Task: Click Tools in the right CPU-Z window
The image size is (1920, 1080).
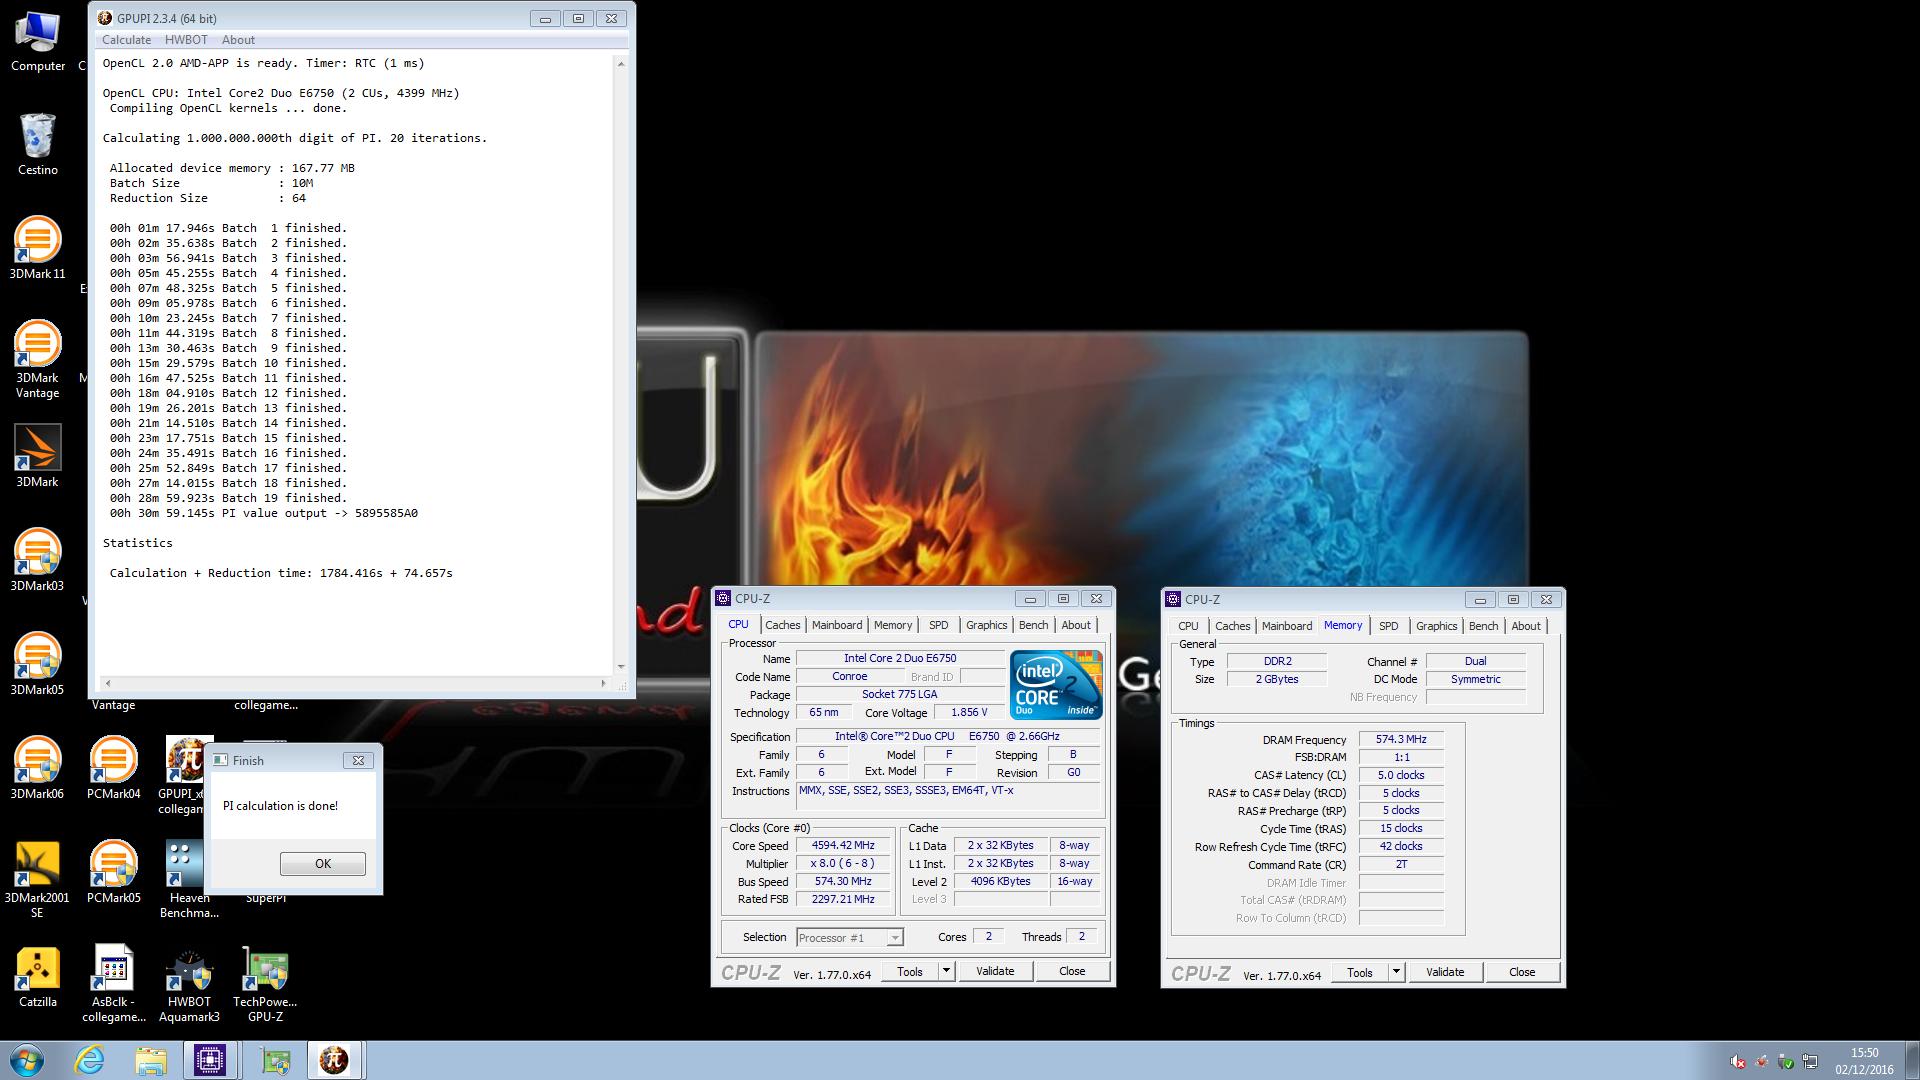Action: click(x=1360, y=972)
